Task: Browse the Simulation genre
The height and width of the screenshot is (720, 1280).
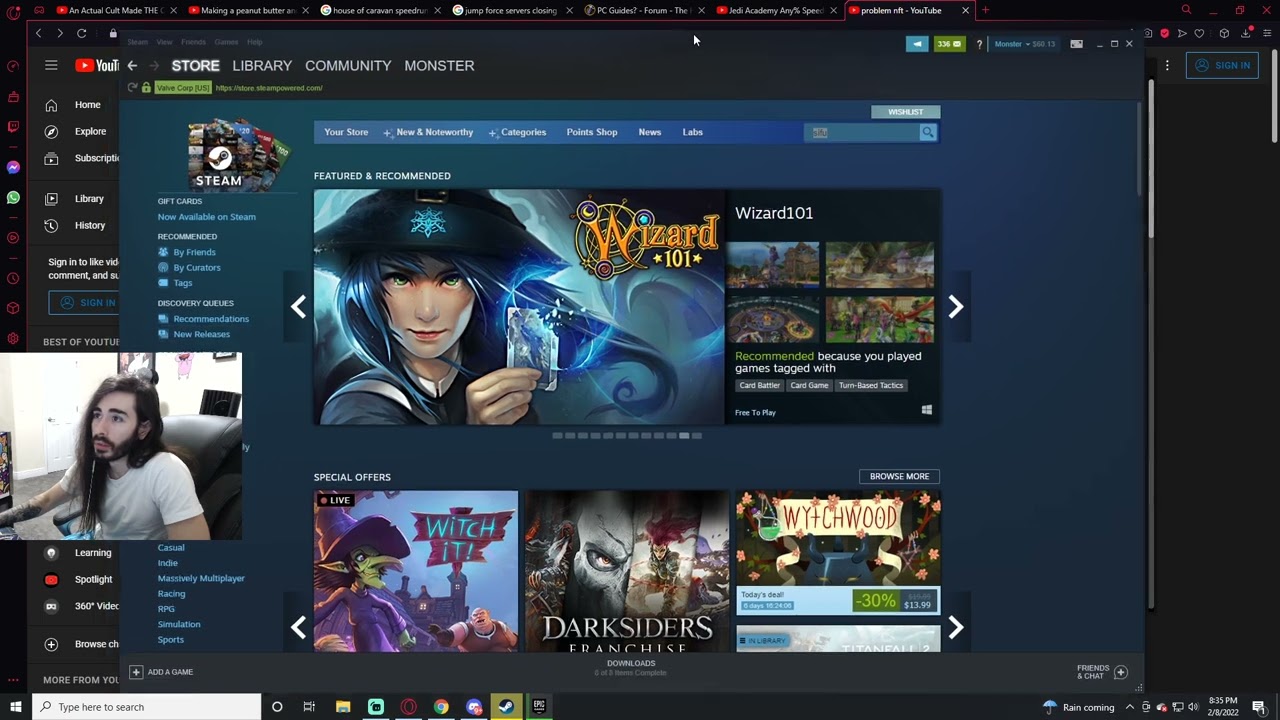Action: coord(179,624)
